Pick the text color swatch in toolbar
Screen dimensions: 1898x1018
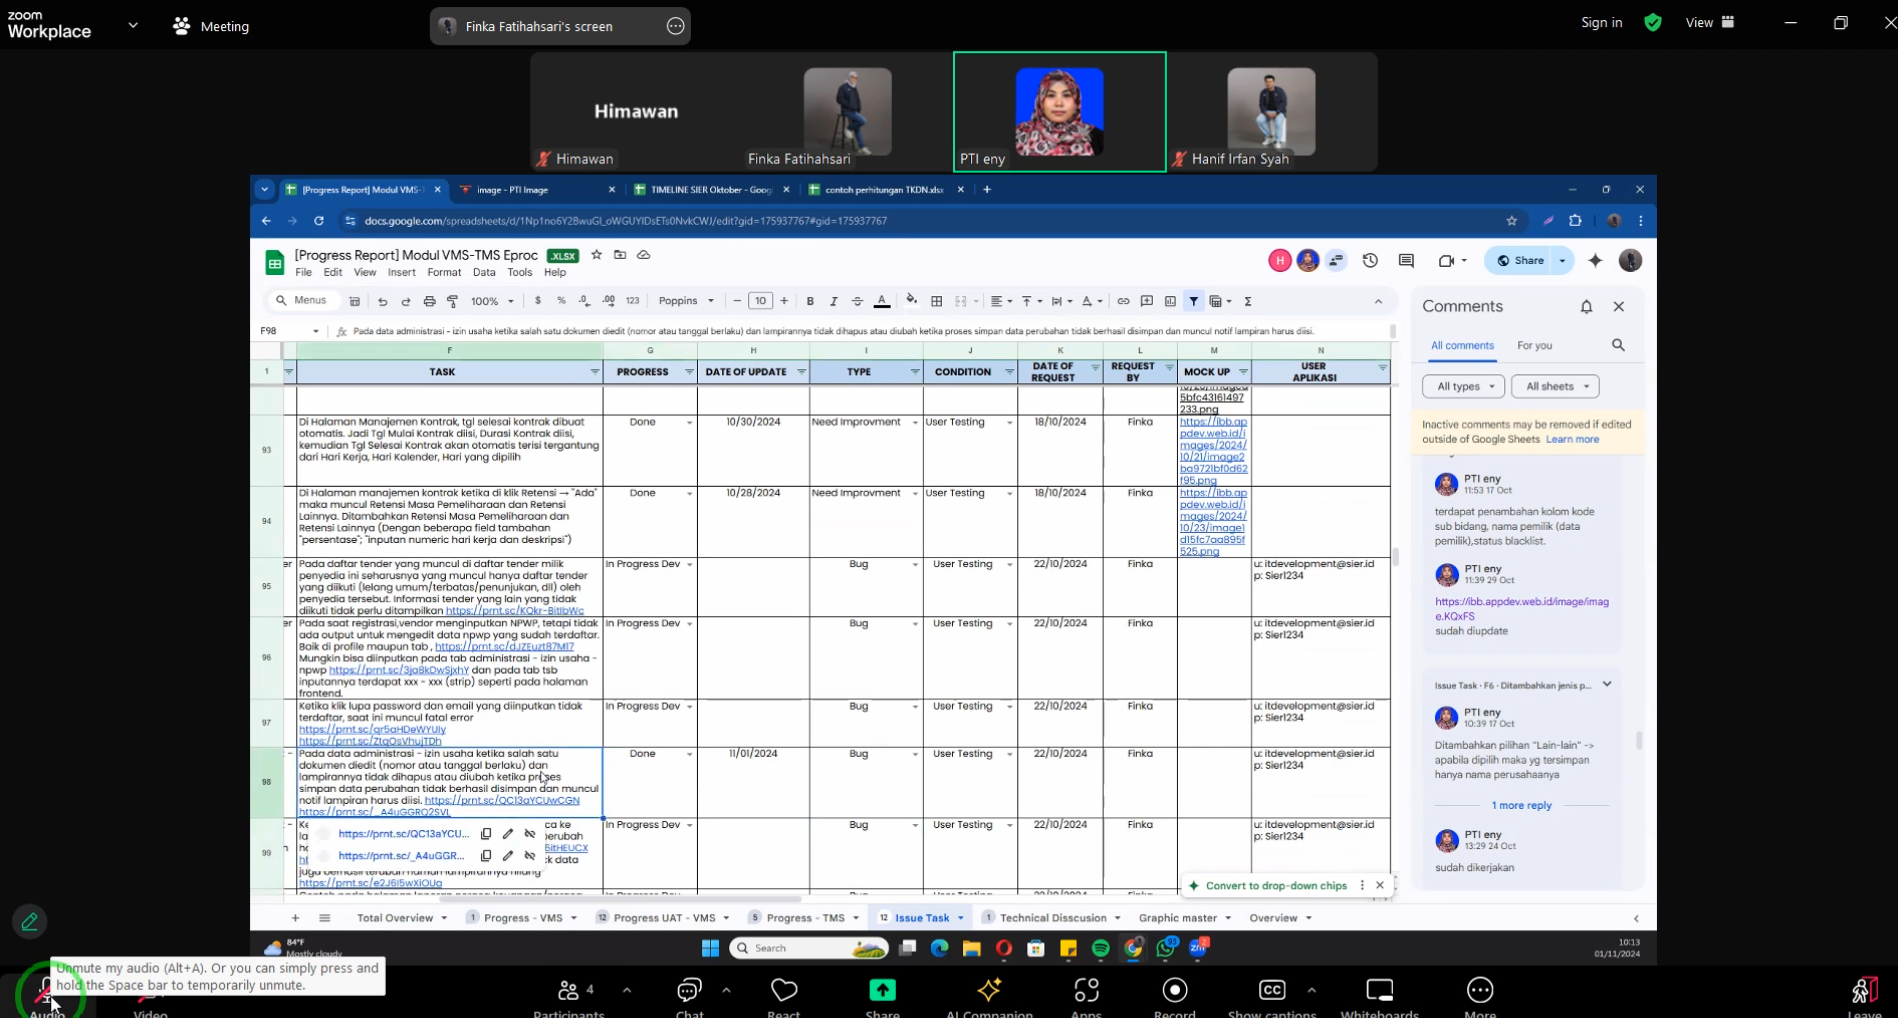pos(882,301)
